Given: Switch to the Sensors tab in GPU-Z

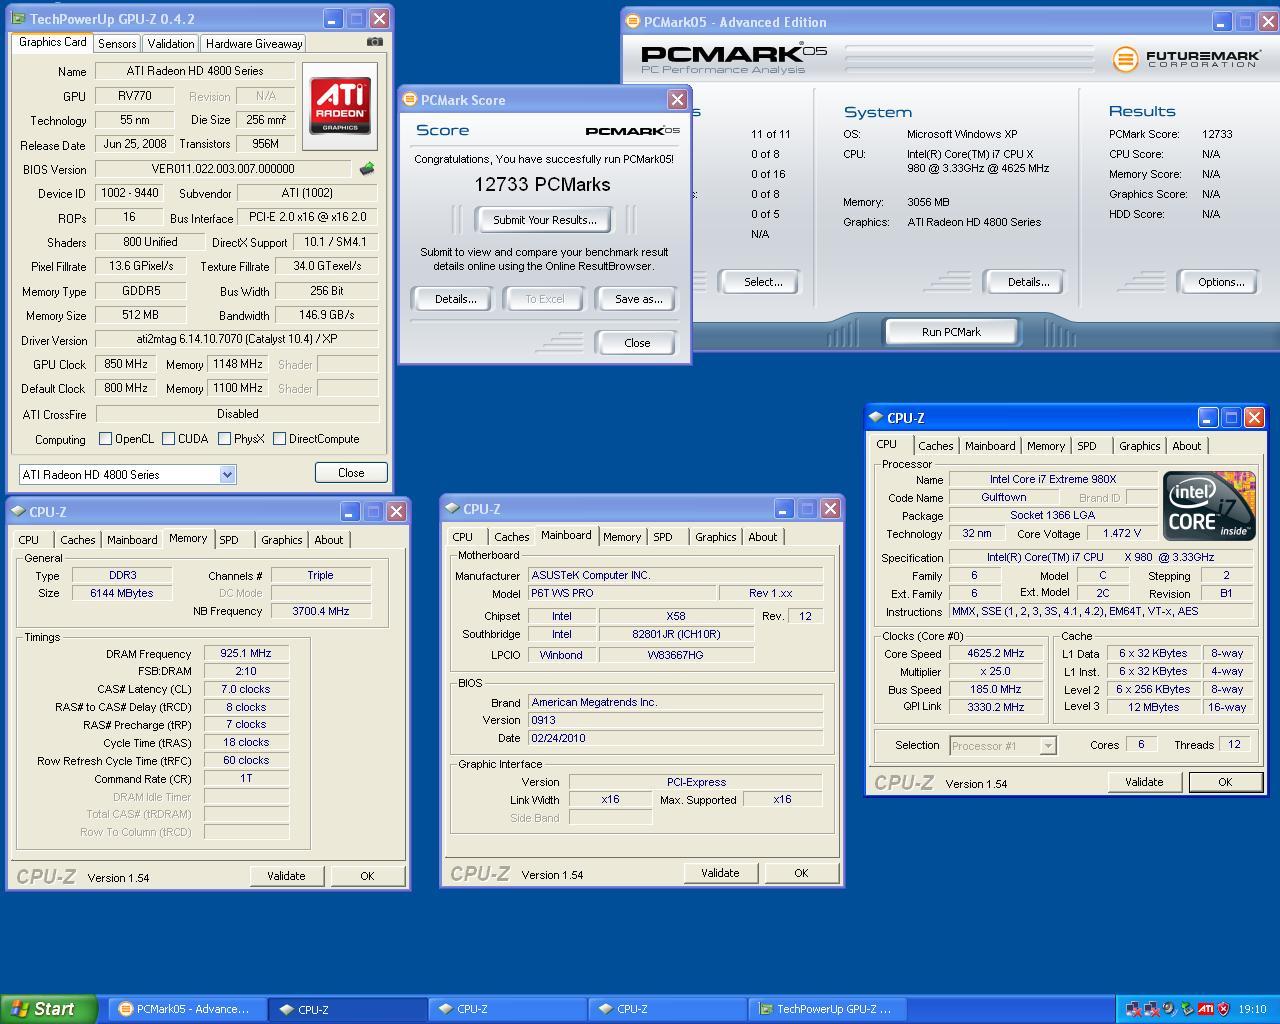Looking at the screenshot, I should 117,44.
